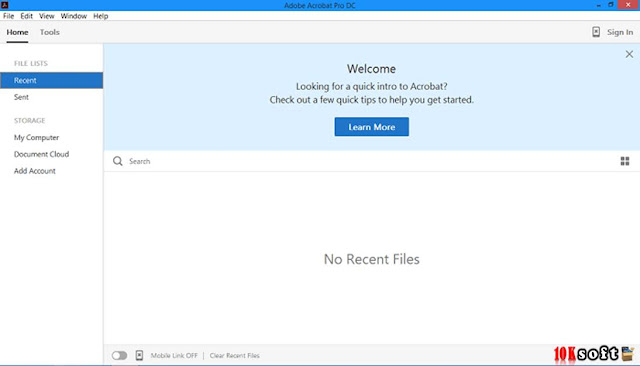Restore down the Acrobat window

pyautogui.click(x=611, y=5)
